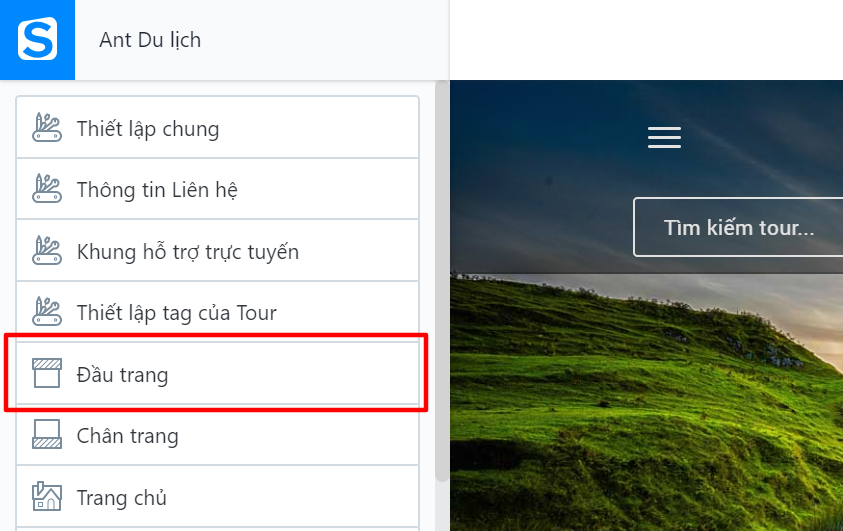Click the Thiết lập chung tools icon
Viewport: 843px width, 531px height.
tap(47, 128)
